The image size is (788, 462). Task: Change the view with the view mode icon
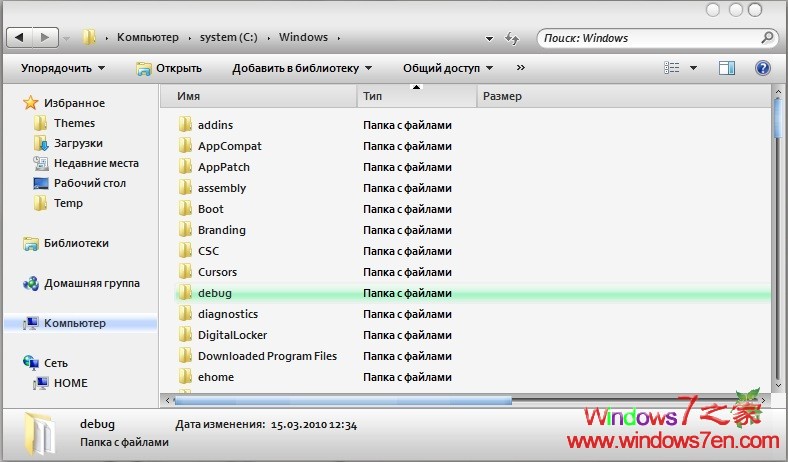(x=671, y=68)
